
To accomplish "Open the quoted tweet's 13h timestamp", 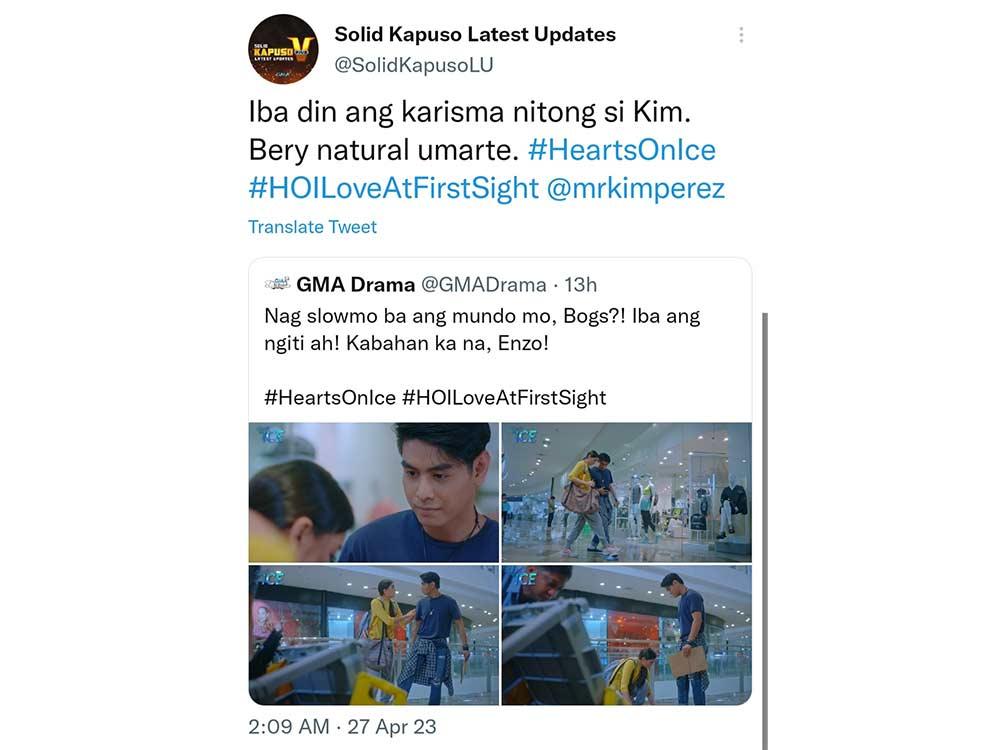I will (x=580, y=285).
